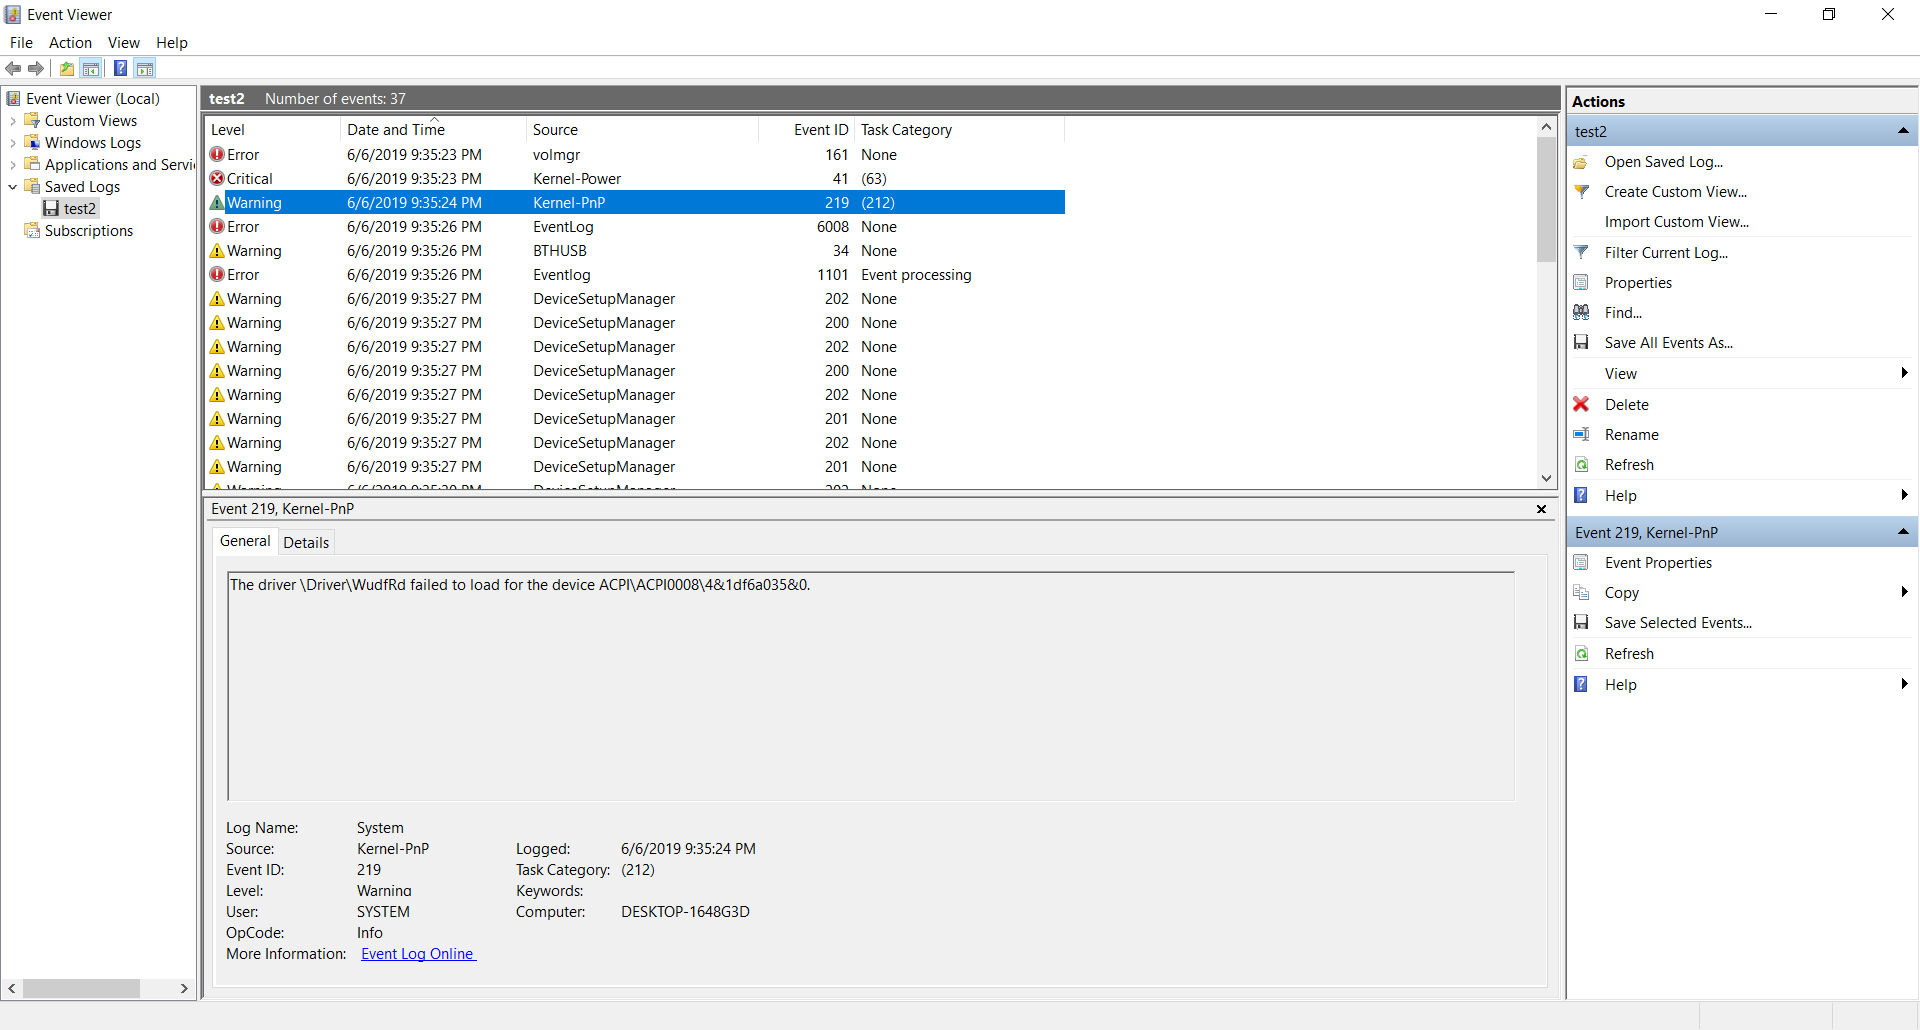Open the Action menu

tap(70, 43)
